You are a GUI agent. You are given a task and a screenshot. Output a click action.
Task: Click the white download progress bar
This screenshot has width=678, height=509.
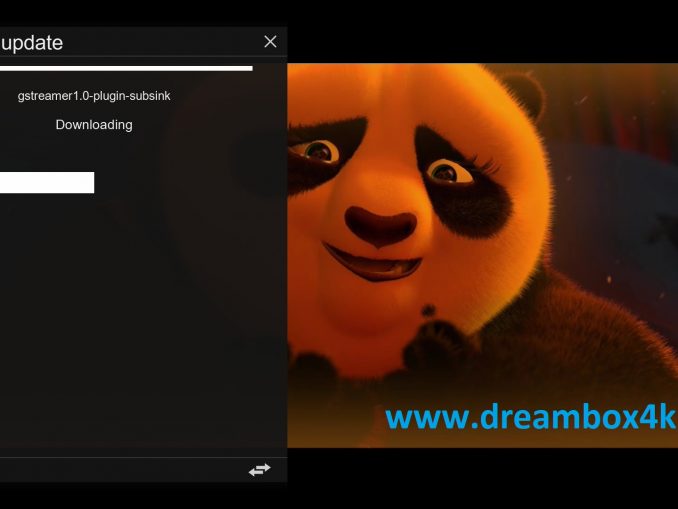[47, 182]
